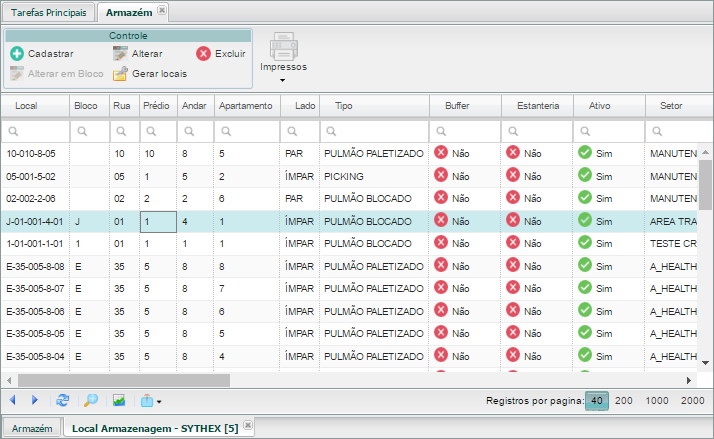Expand the Impressos dropdown arrow
This screenshot has height=439, width=714.
click(x=282, y=80)
